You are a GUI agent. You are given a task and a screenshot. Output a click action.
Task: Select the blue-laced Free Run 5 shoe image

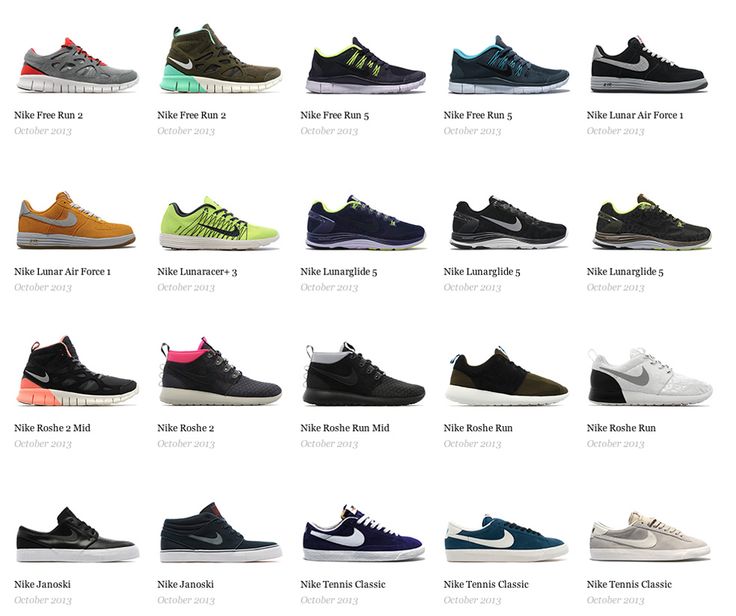pos(509,64)
